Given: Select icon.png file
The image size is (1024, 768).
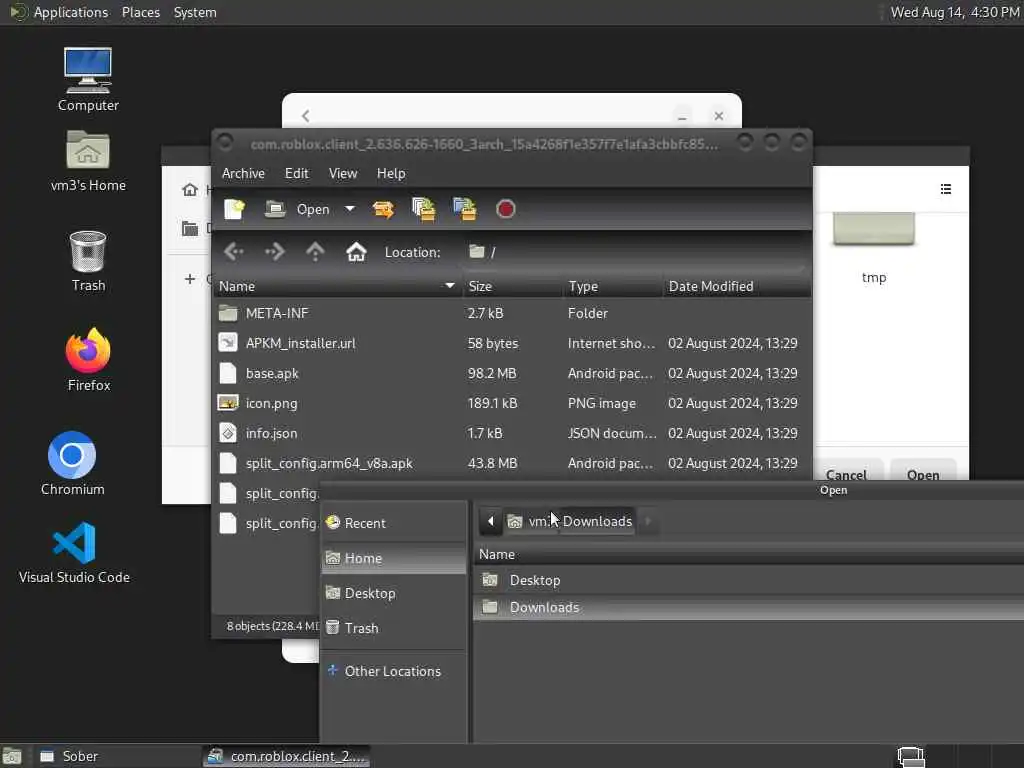Looking at the screenshot, I should coord(513,403).
